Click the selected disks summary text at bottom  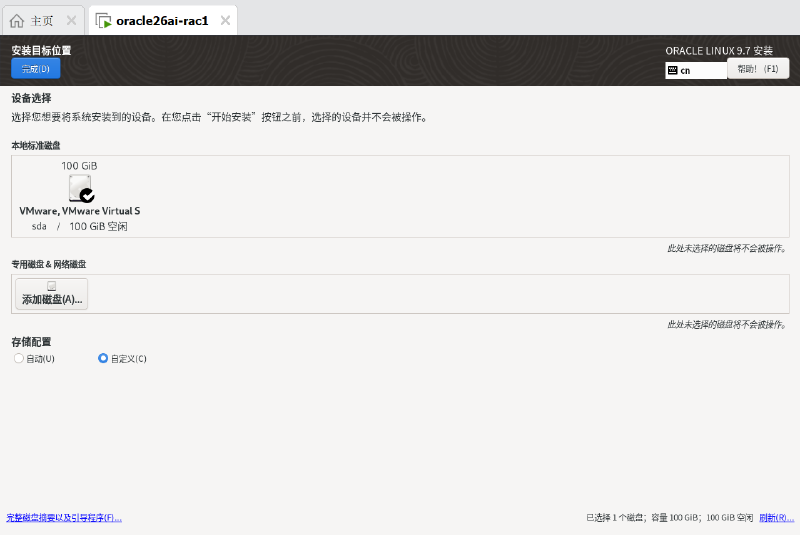click(669, 518)
